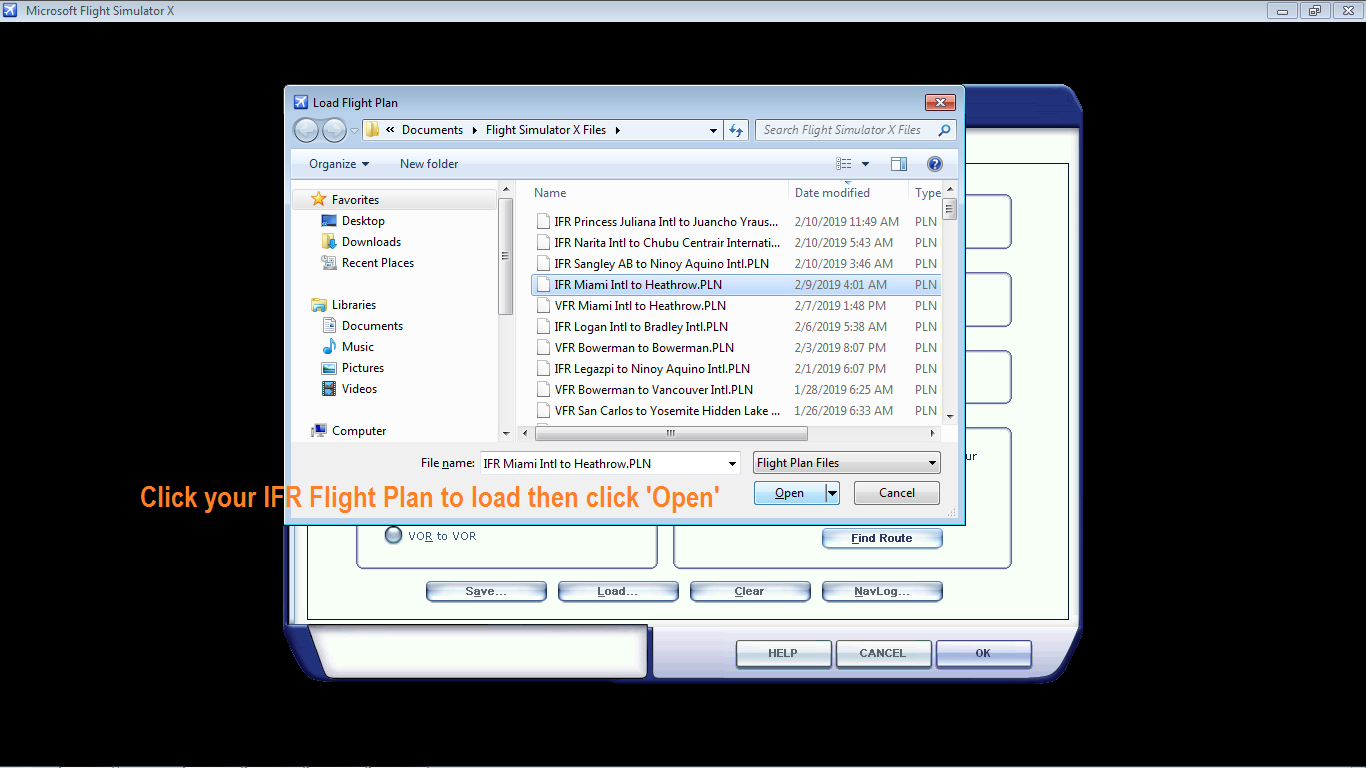The height and width of the screenshot is (768, 1366).
Task: Open the Flight Plan Files type dropdown
Action: pyautogui.click(x=846, y=463)
